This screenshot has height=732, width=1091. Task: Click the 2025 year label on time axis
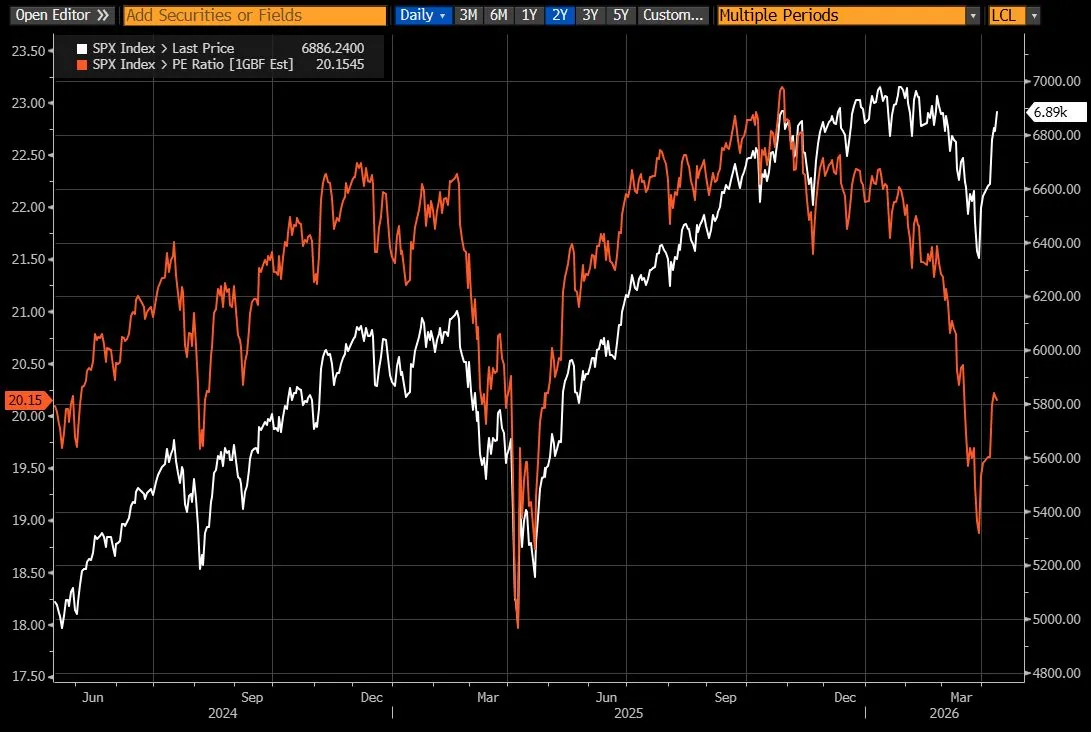point(628,713)
